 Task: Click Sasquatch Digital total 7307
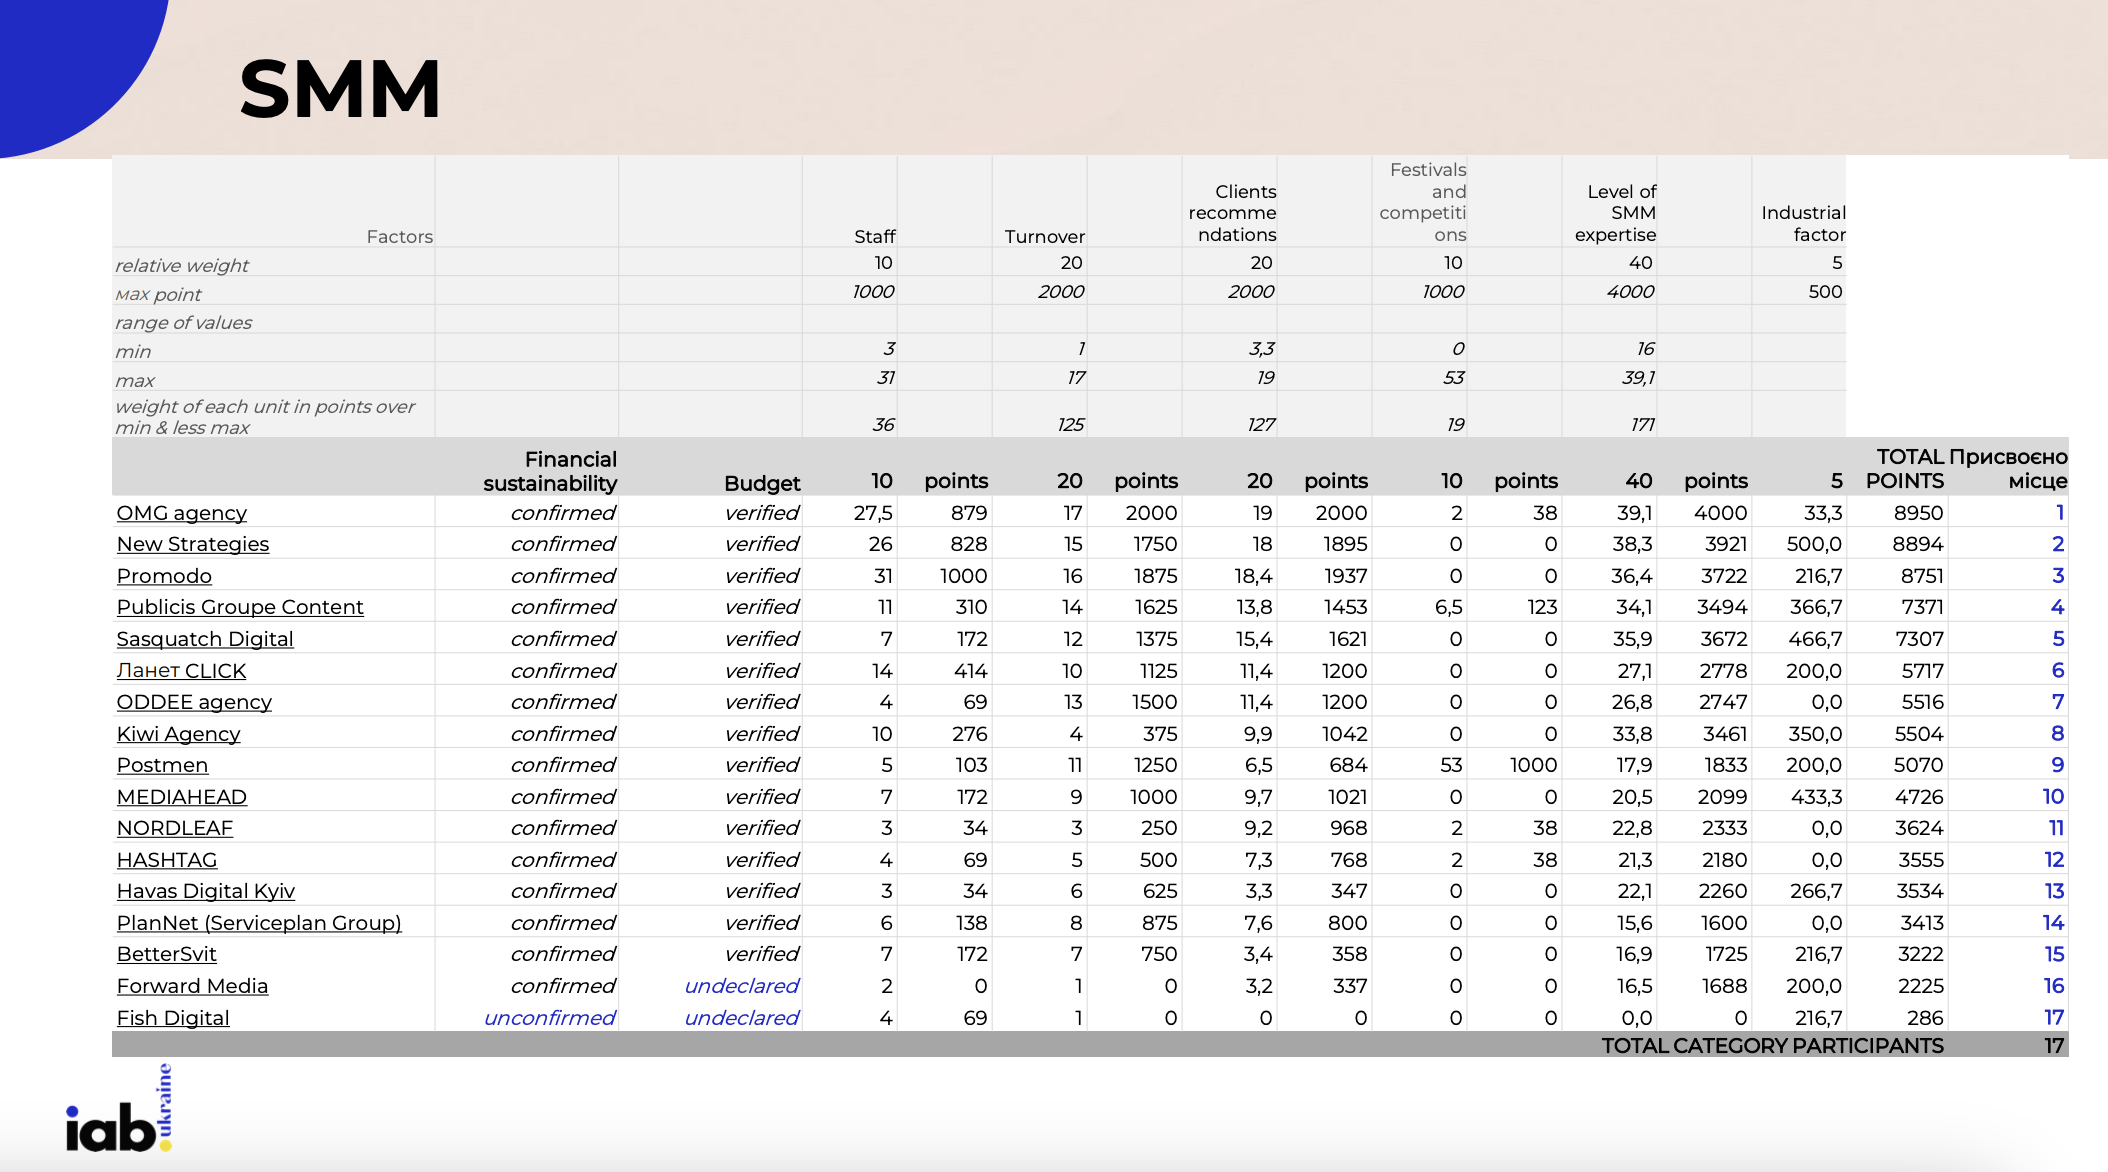(1919, 639)
